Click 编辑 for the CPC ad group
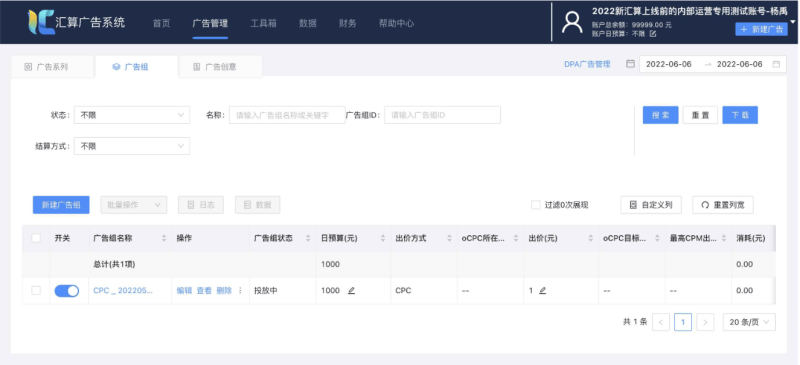Viewport: 800px width, 365px height. [184, 290]
